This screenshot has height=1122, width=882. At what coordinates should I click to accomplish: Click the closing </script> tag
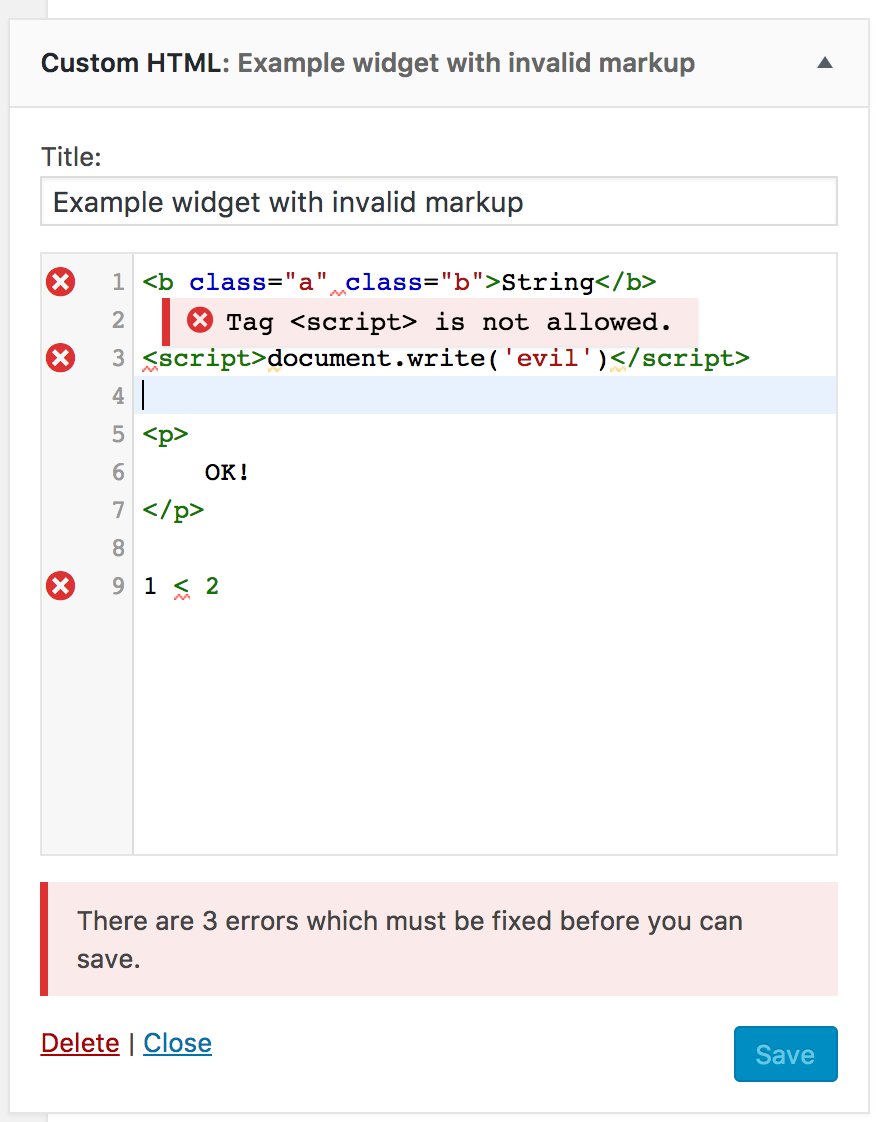click(680, 358)
